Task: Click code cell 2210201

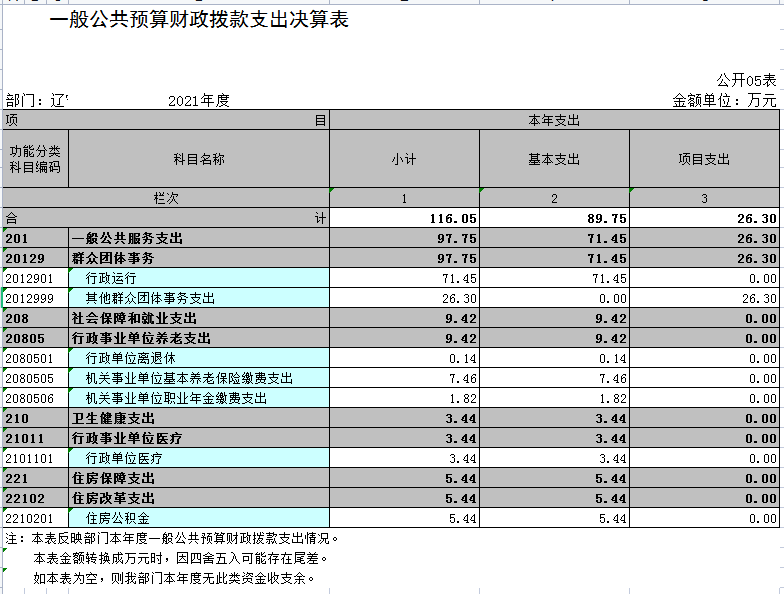Action: pyautogui.click(x=36, y=518)
